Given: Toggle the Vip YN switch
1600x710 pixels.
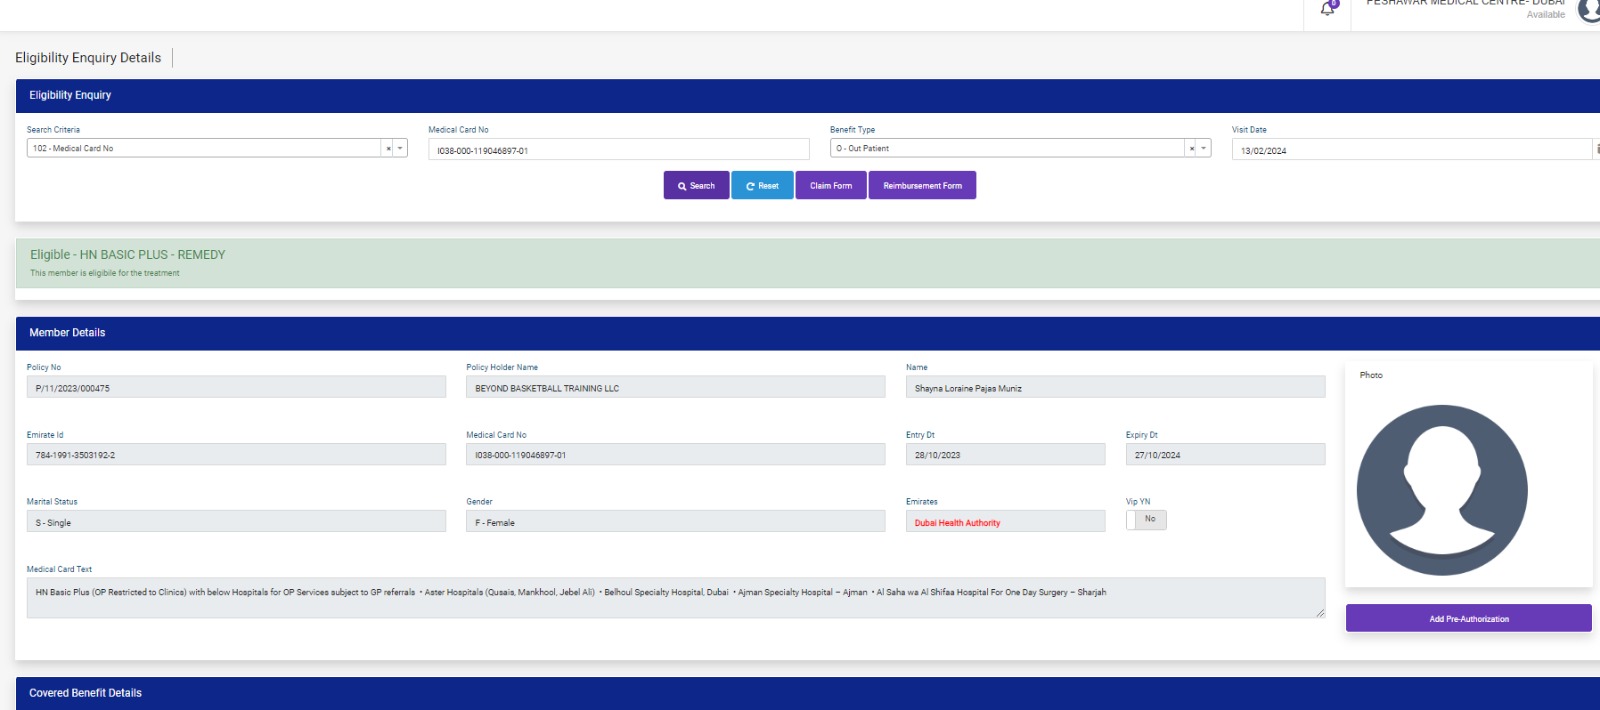Looking at the screenshot, I should click(x=1146, y=520).
